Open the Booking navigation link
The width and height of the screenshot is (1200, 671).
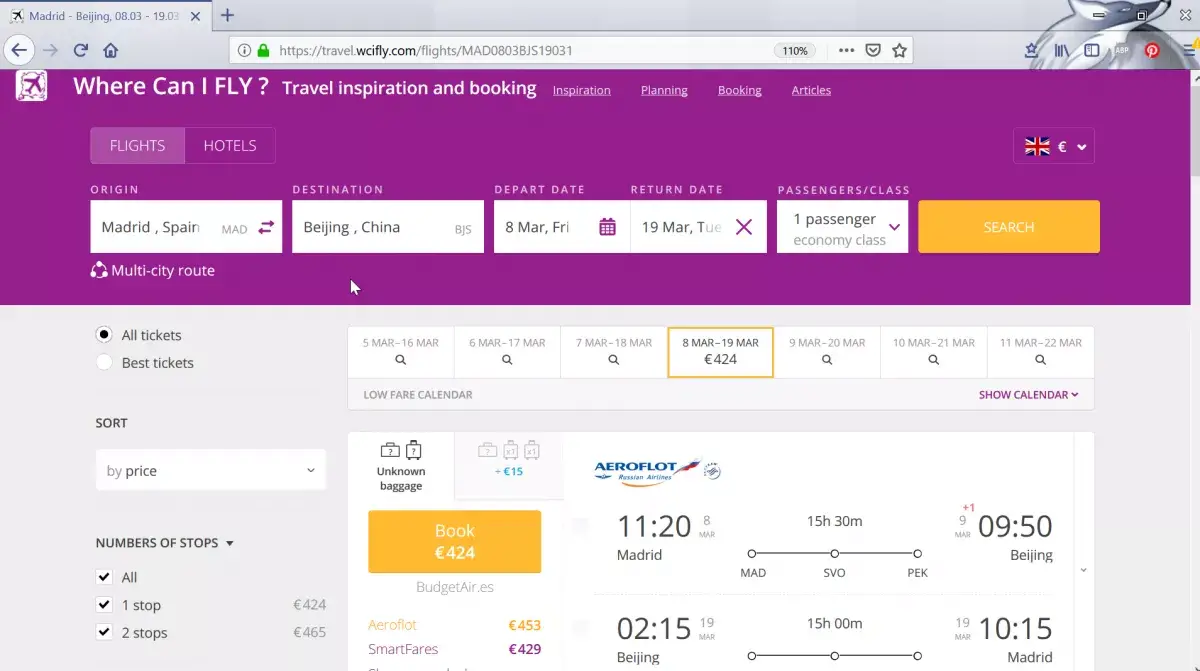point(740,90)
